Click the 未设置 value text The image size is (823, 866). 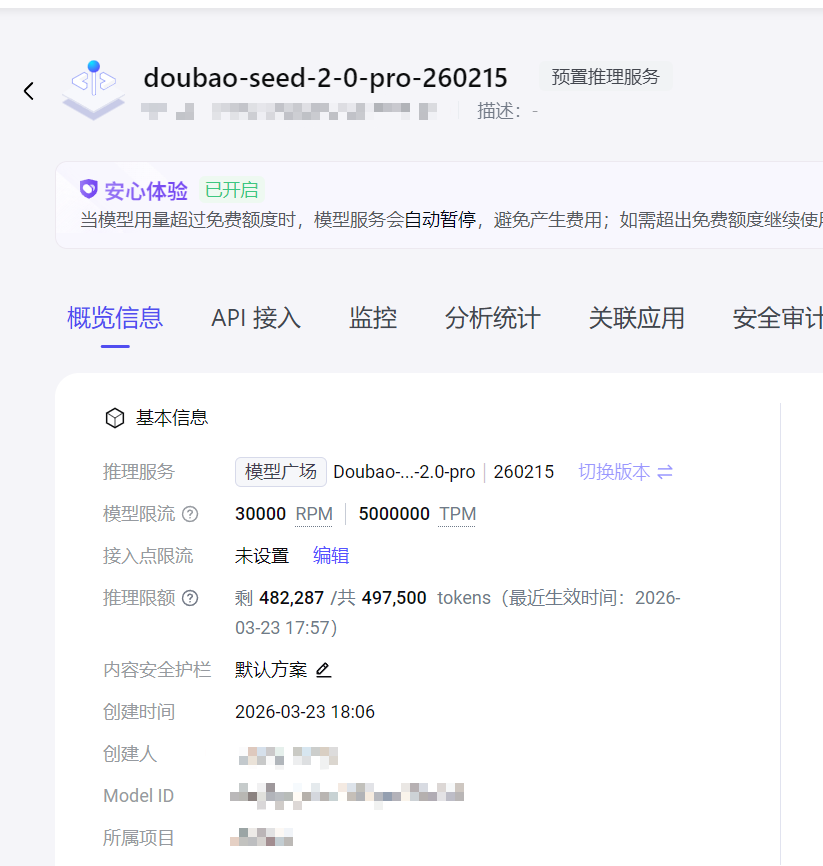point(262,556)
